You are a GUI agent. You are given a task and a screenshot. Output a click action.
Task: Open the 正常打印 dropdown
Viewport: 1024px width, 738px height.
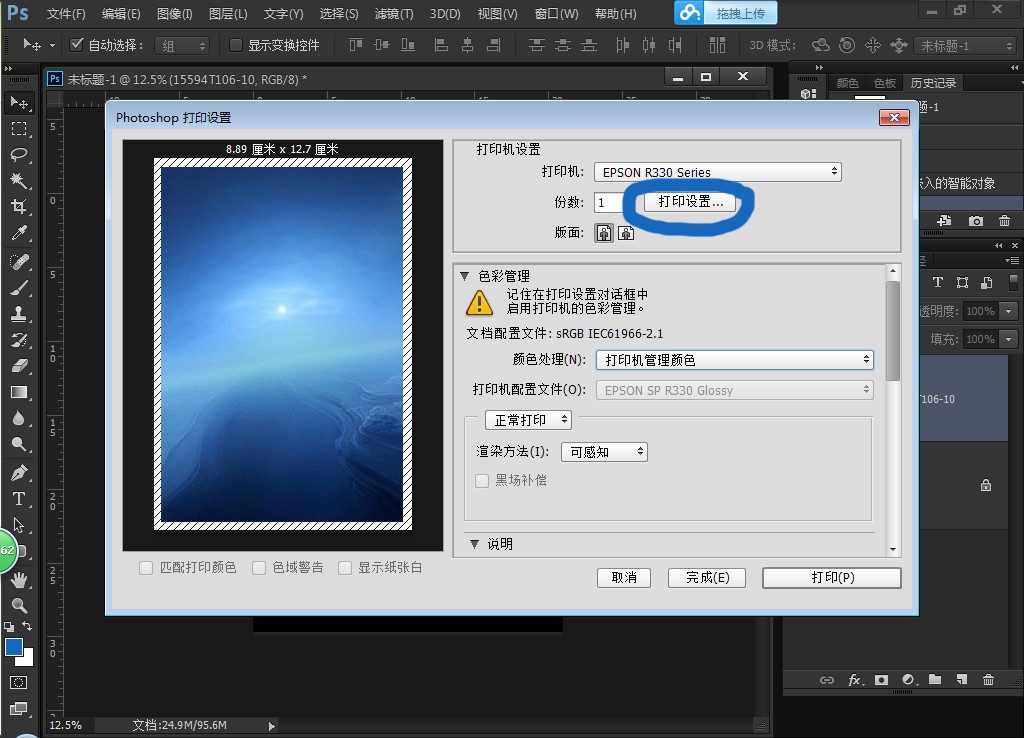pyautogui.click(x=528, y=420)
